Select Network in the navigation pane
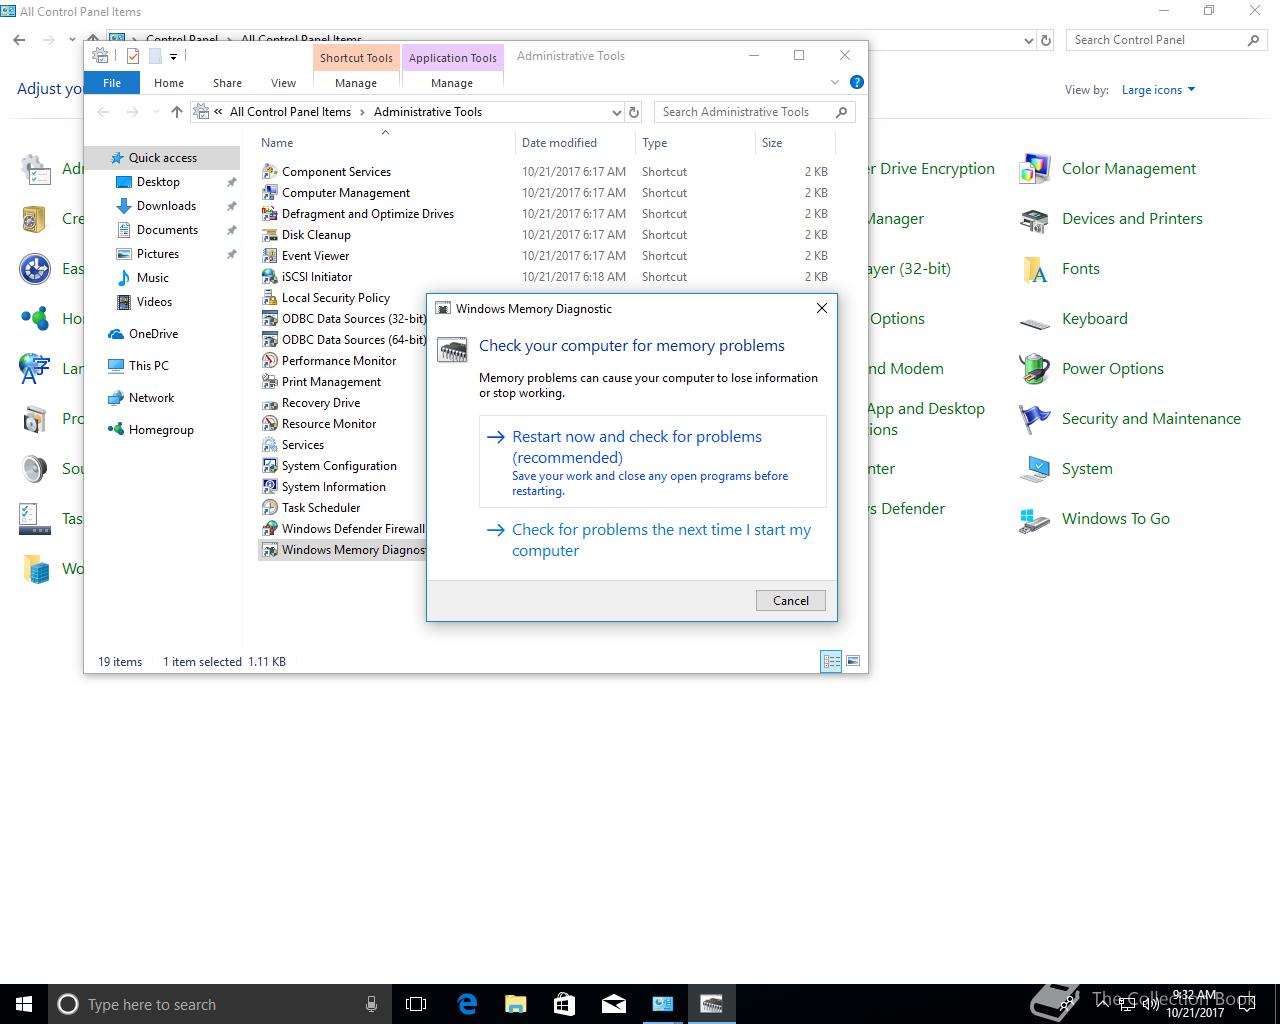The height and width of the screenshot is (1024, 1280). point(151,398)
